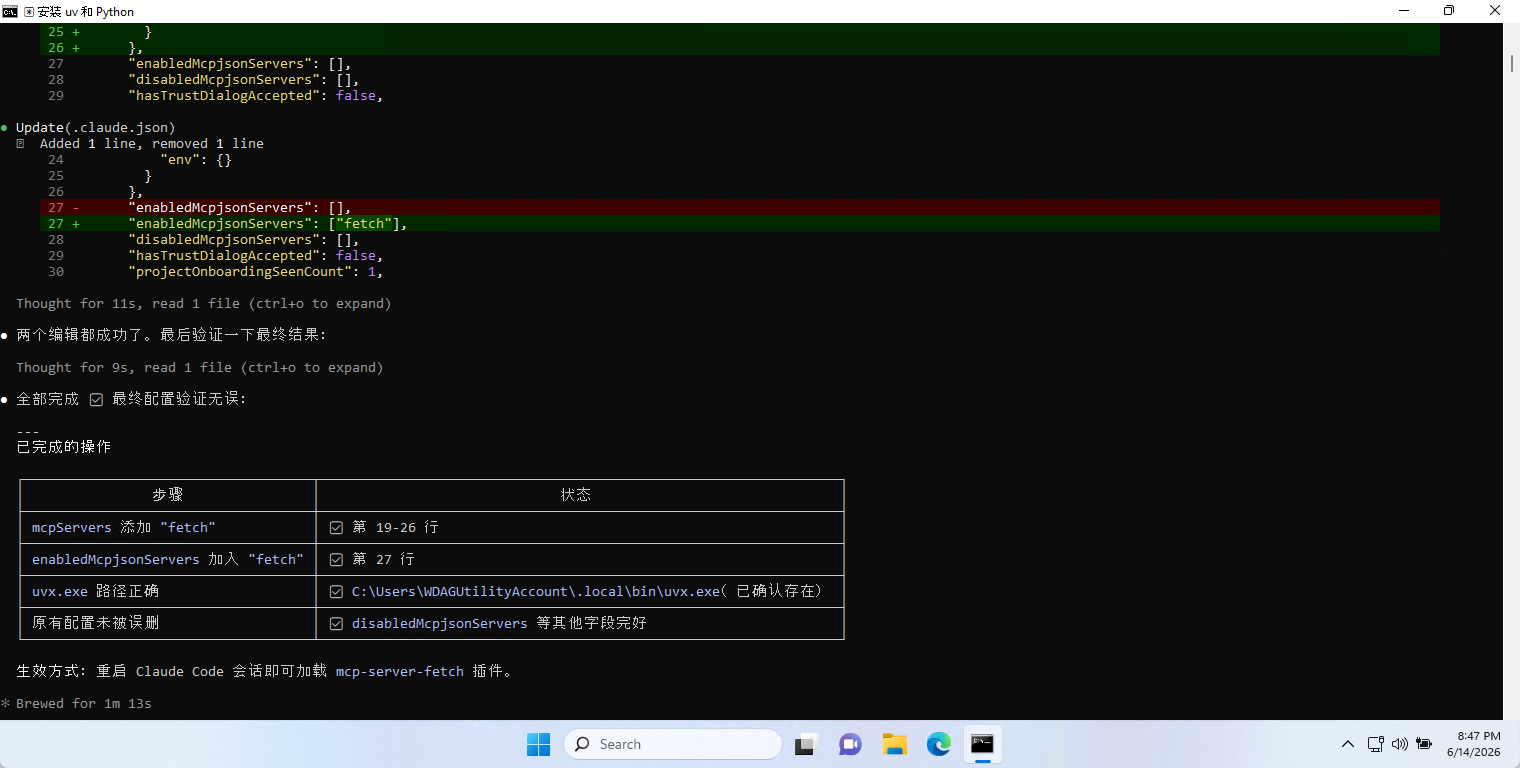Screen dimensions: 1520x768
Task: Click the added line with ["fetch"]
Action: pyautogui.click(x=740, y=223)
